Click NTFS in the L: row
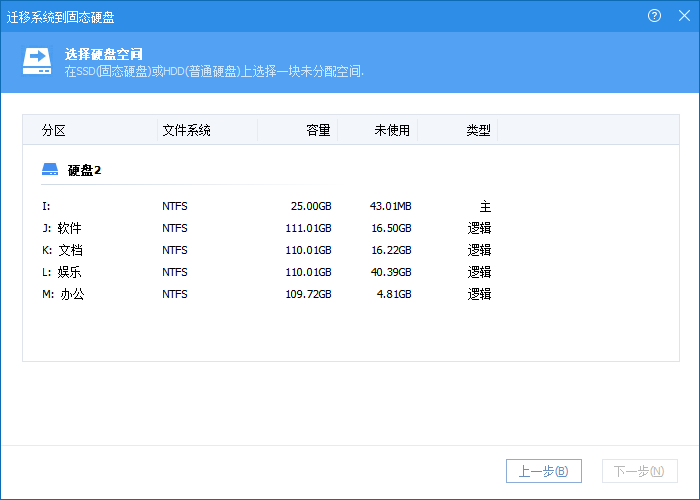Screen dimensions: 700x500 pyautogui.click(x=175, y=272)
